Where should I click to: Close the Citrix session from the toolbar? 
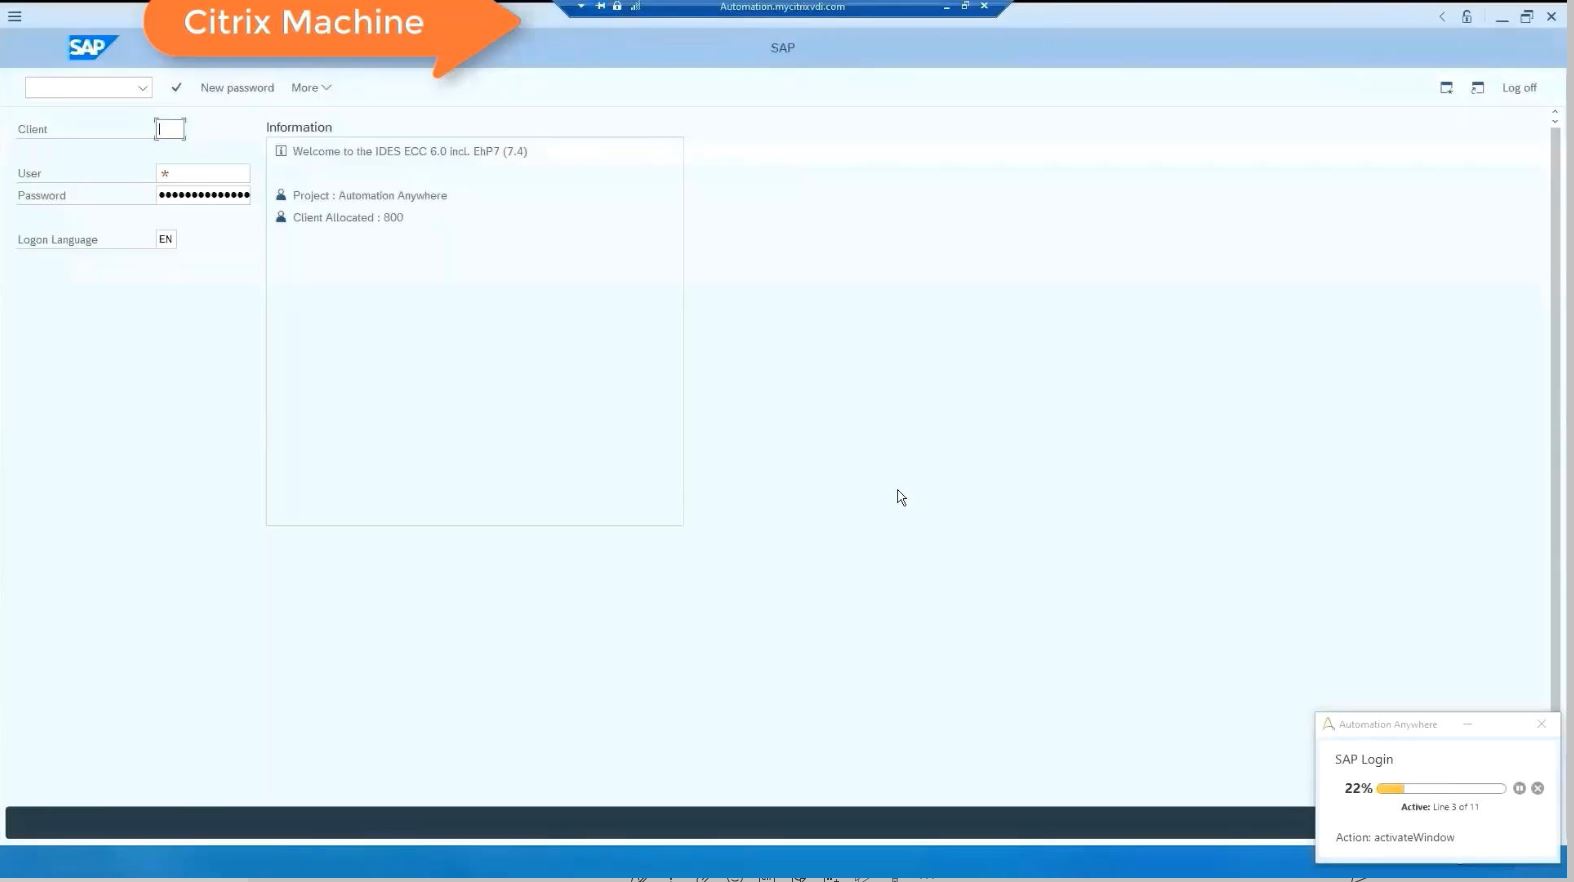pos(984,6)
